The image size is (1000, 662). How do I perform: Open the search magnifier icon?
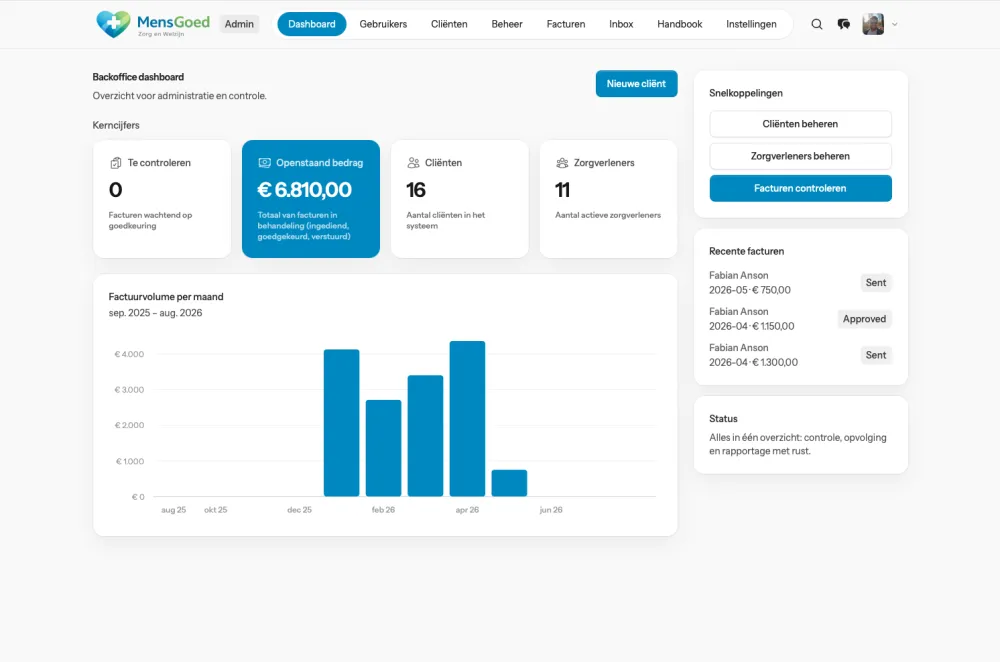816,24
